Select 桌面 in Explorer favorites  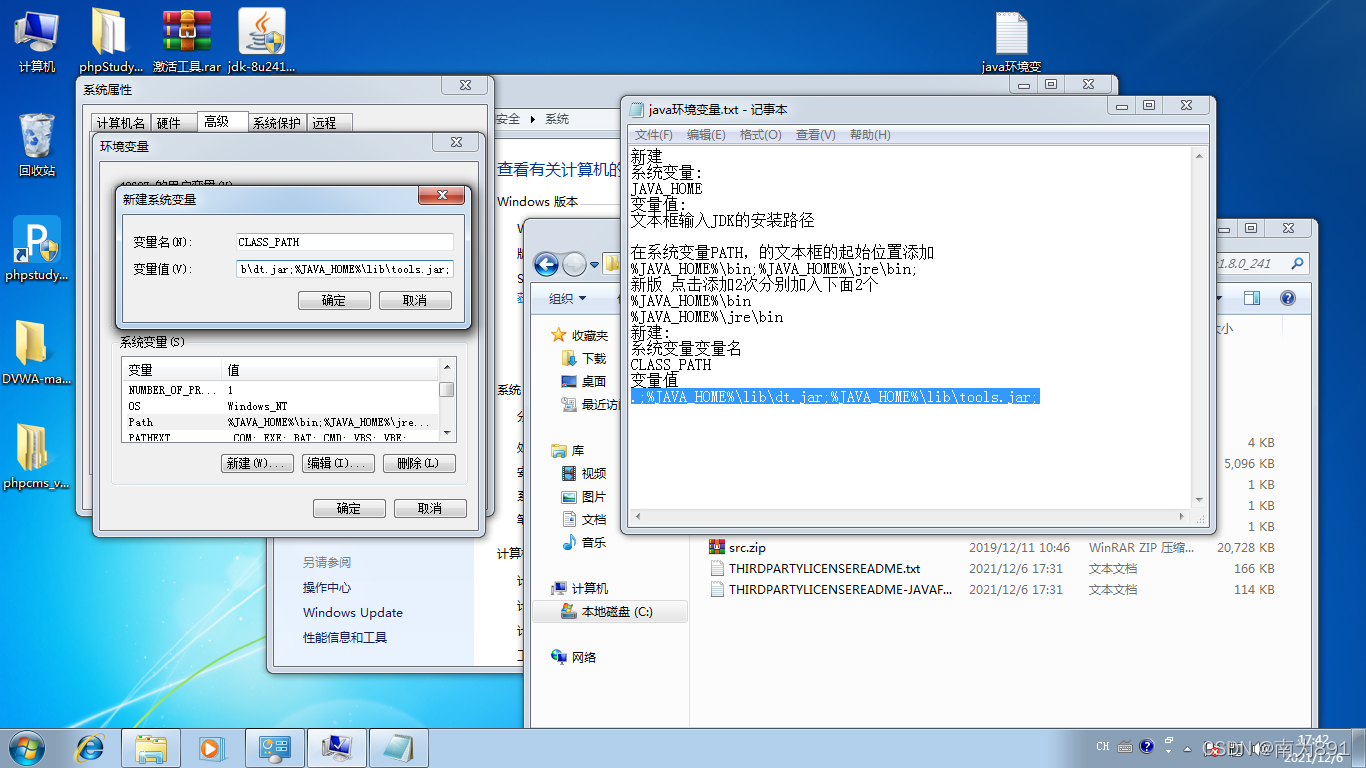click(584, 381)
